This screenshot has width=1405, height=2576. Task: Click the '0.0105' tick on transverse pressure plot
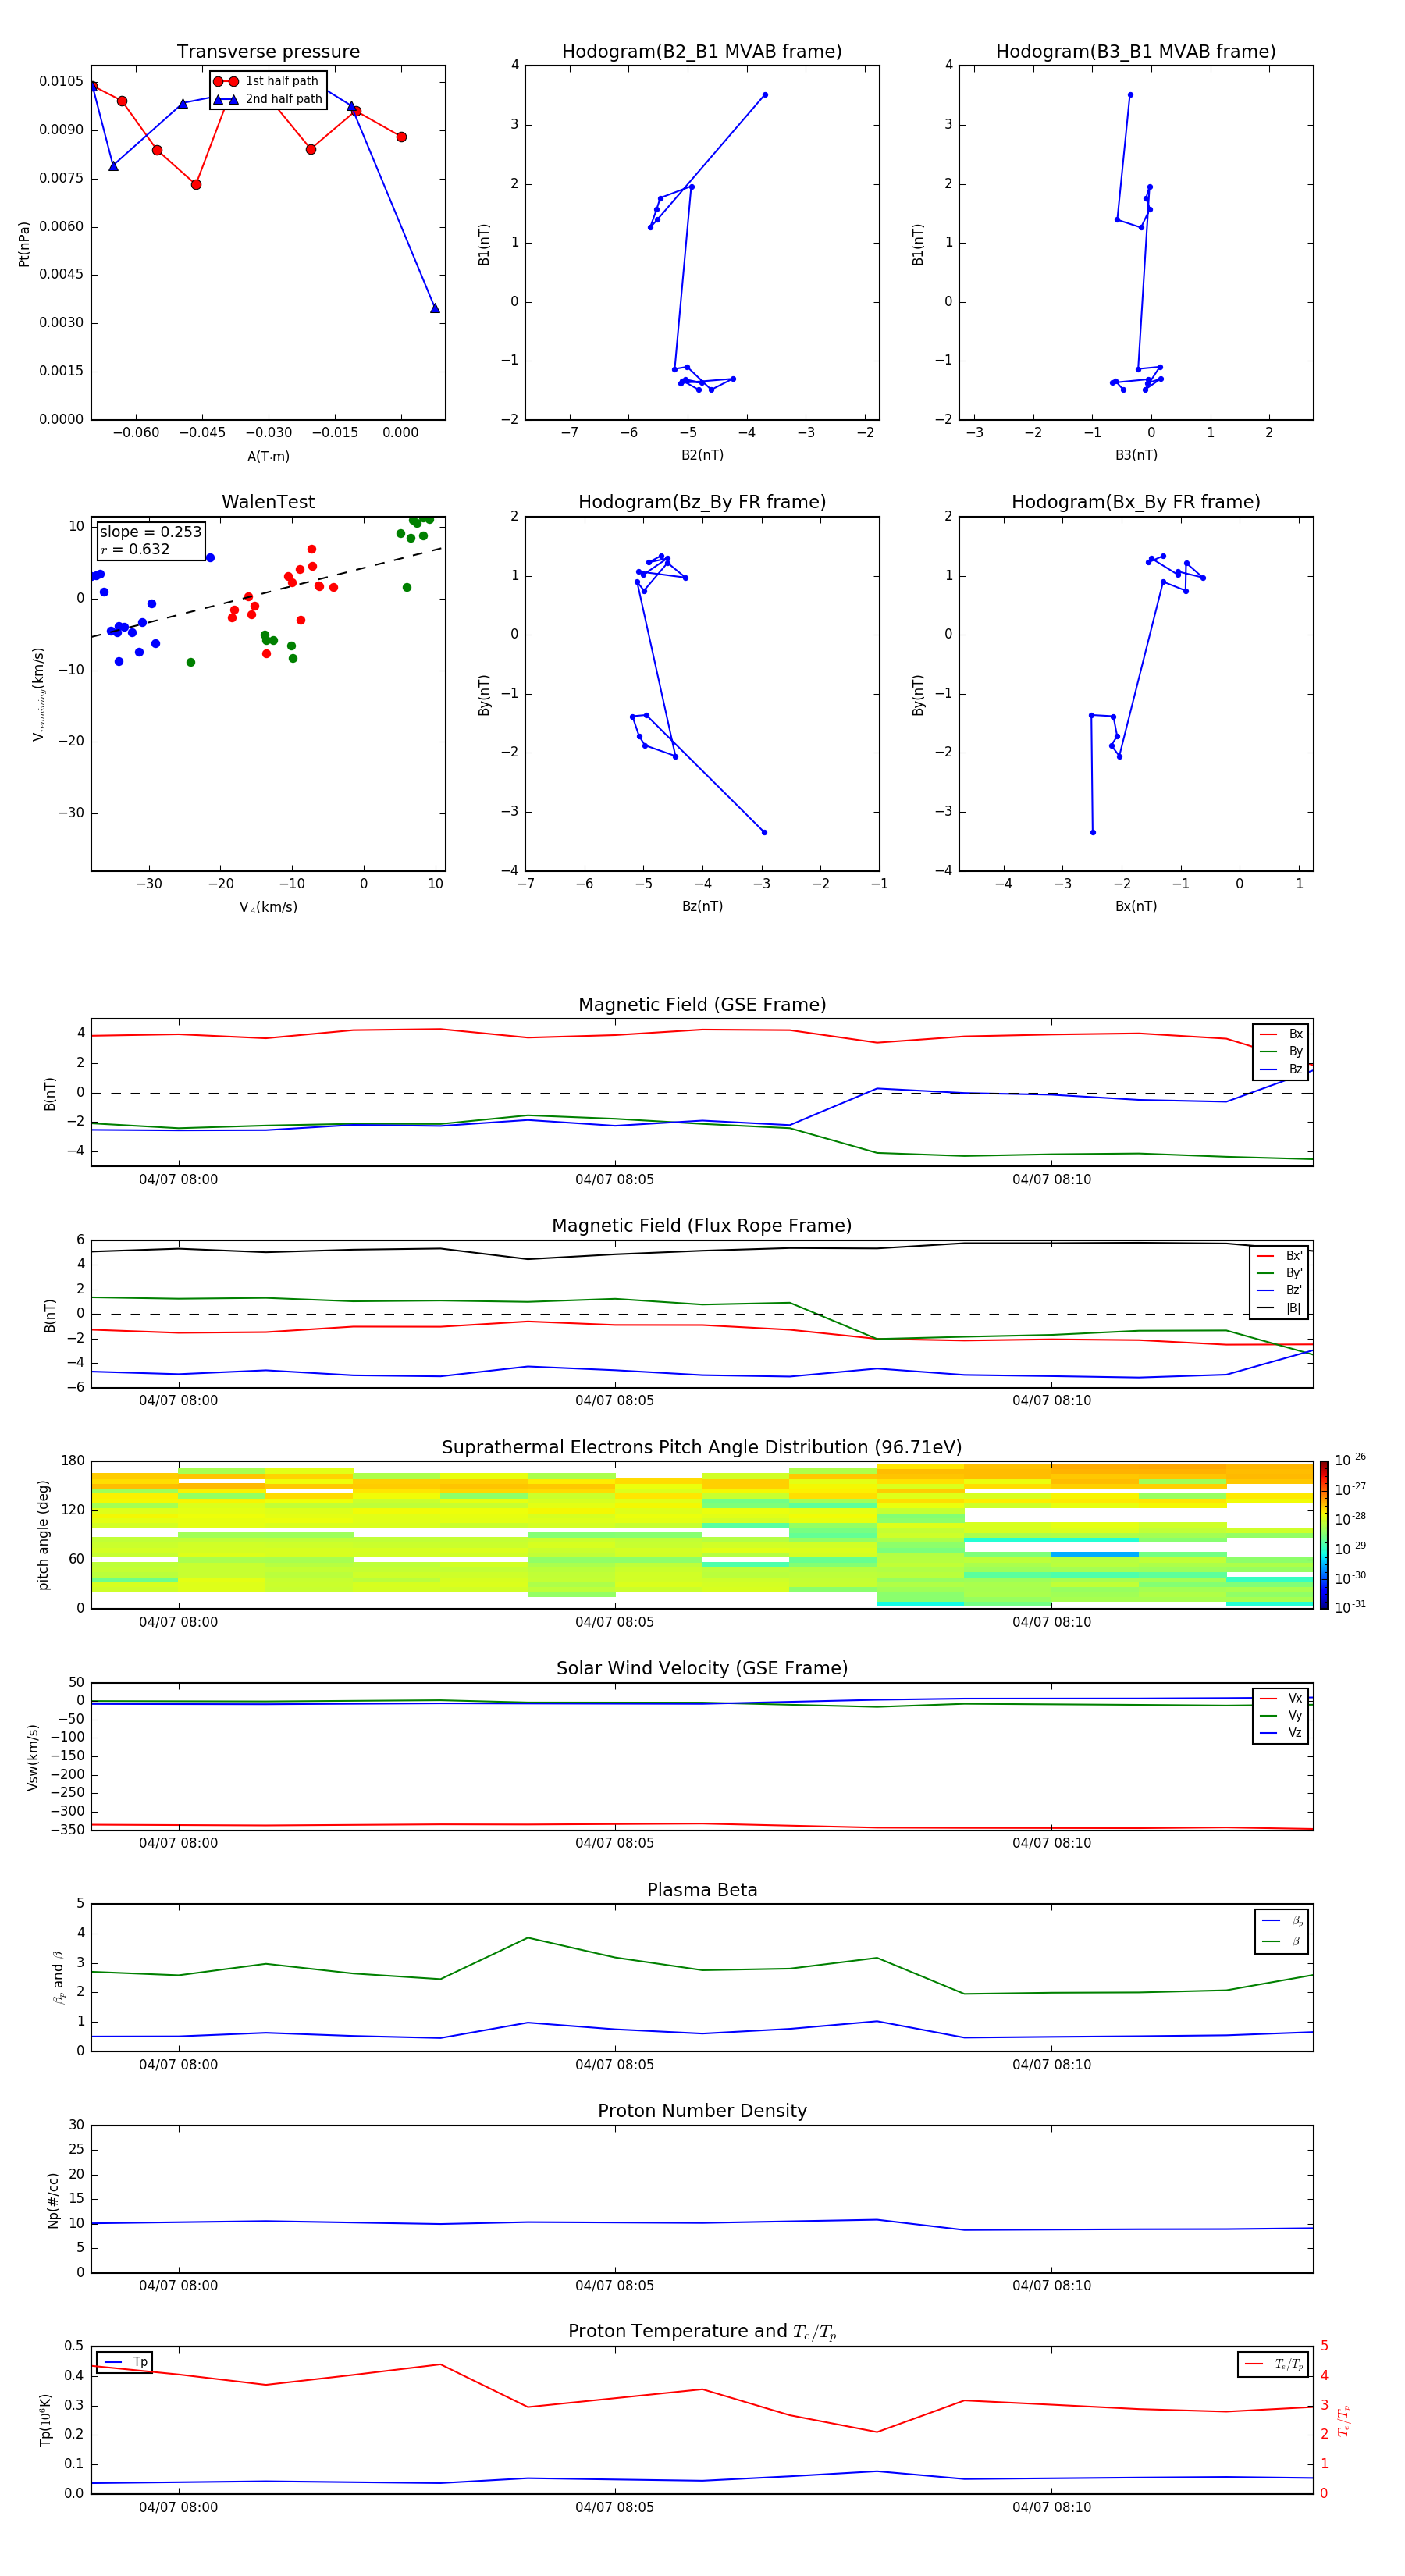pos(61,81)
